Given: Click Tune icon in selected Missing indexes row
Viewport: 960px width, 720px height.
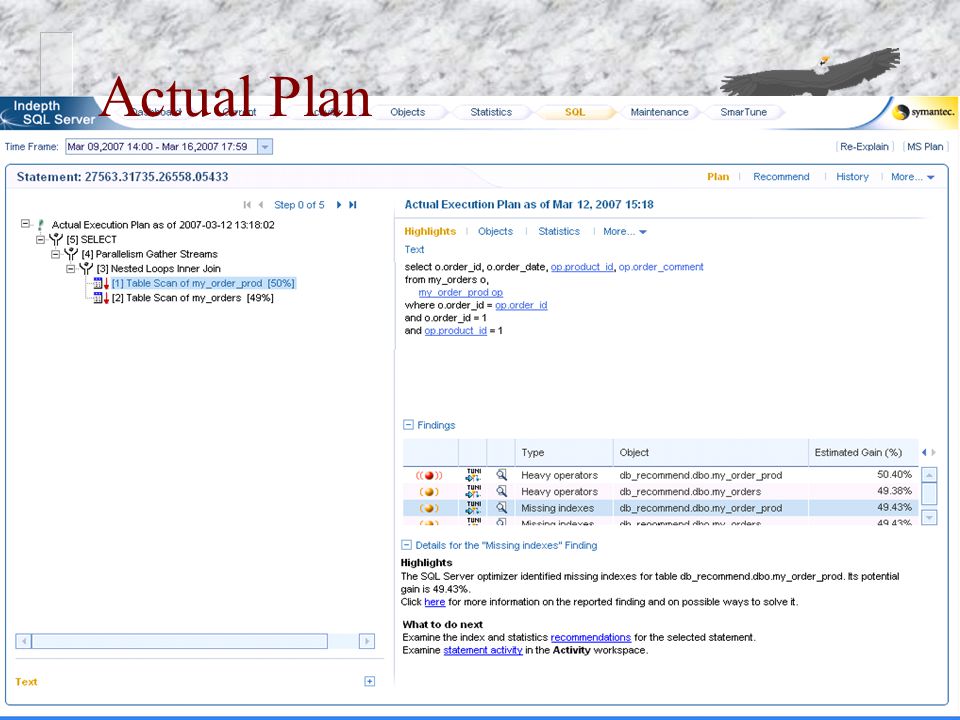Looking at the screenshot, I should (473, 508).
